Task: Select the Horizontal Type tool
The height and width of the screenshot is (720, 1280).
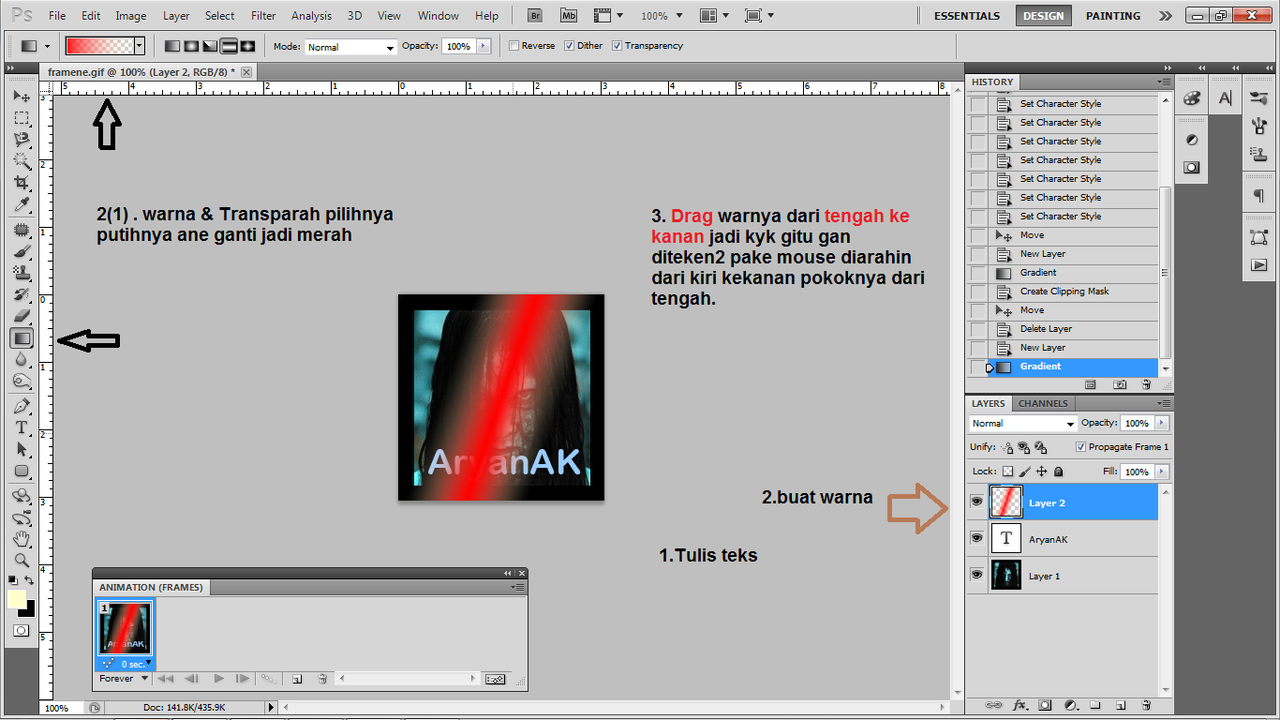Action: click(22, 426)
